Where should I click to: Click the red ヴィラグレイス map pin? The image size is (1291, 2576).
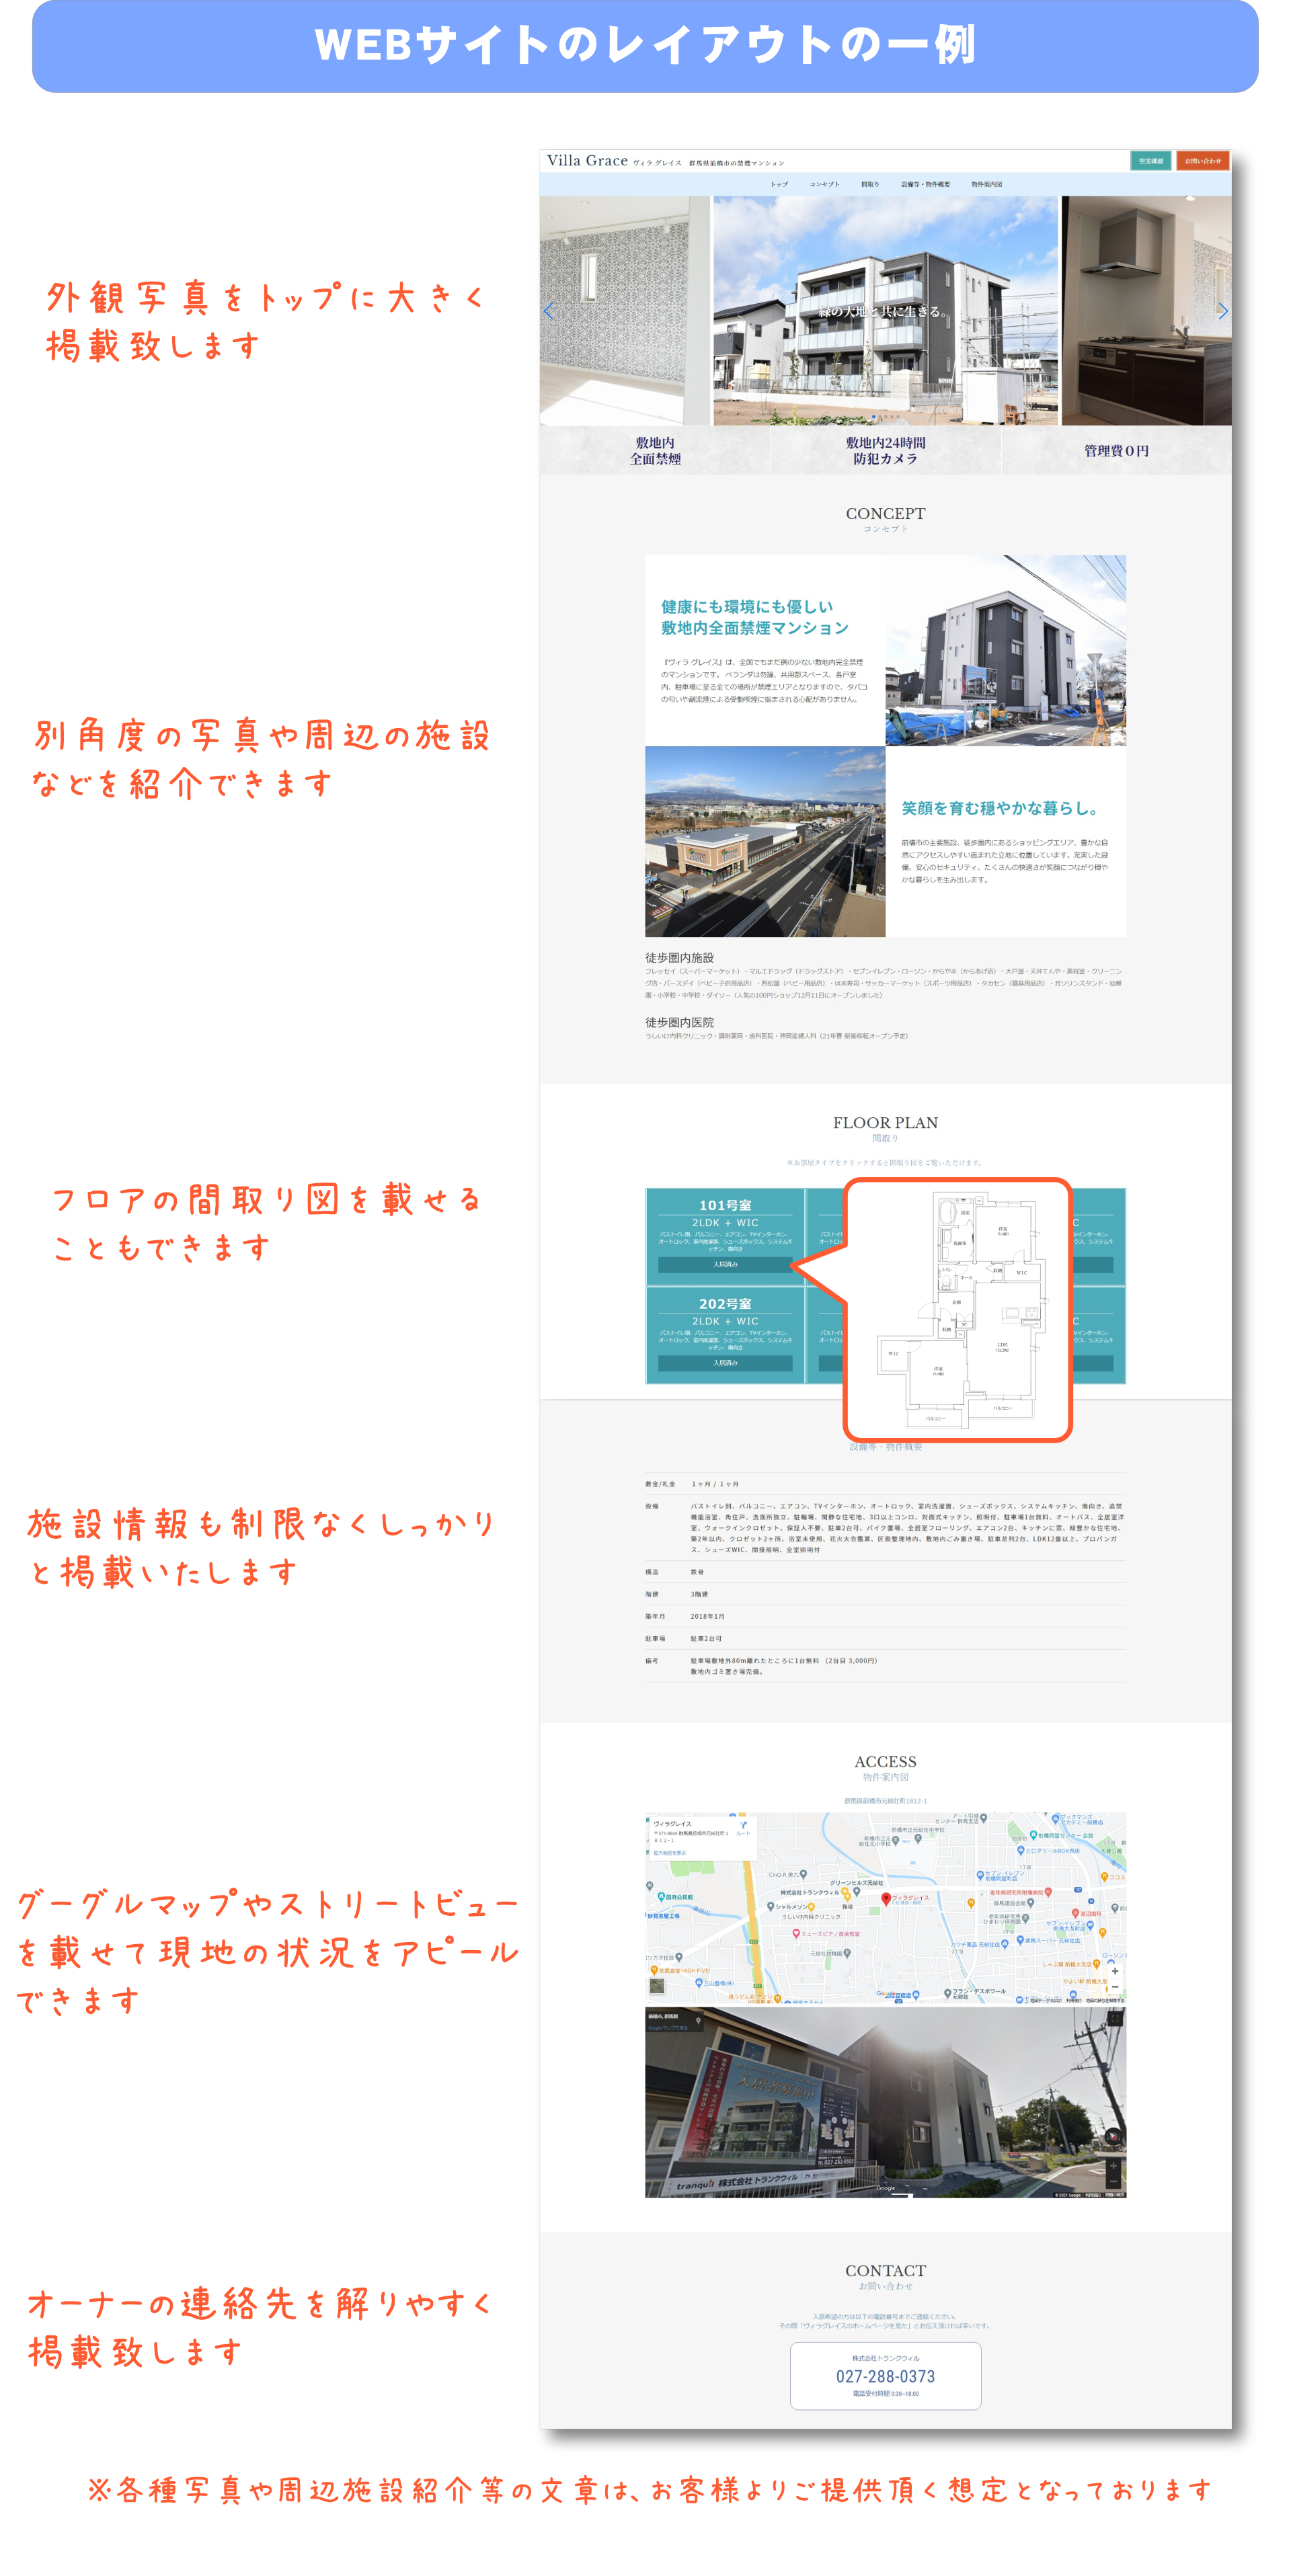pos(885,1897)
